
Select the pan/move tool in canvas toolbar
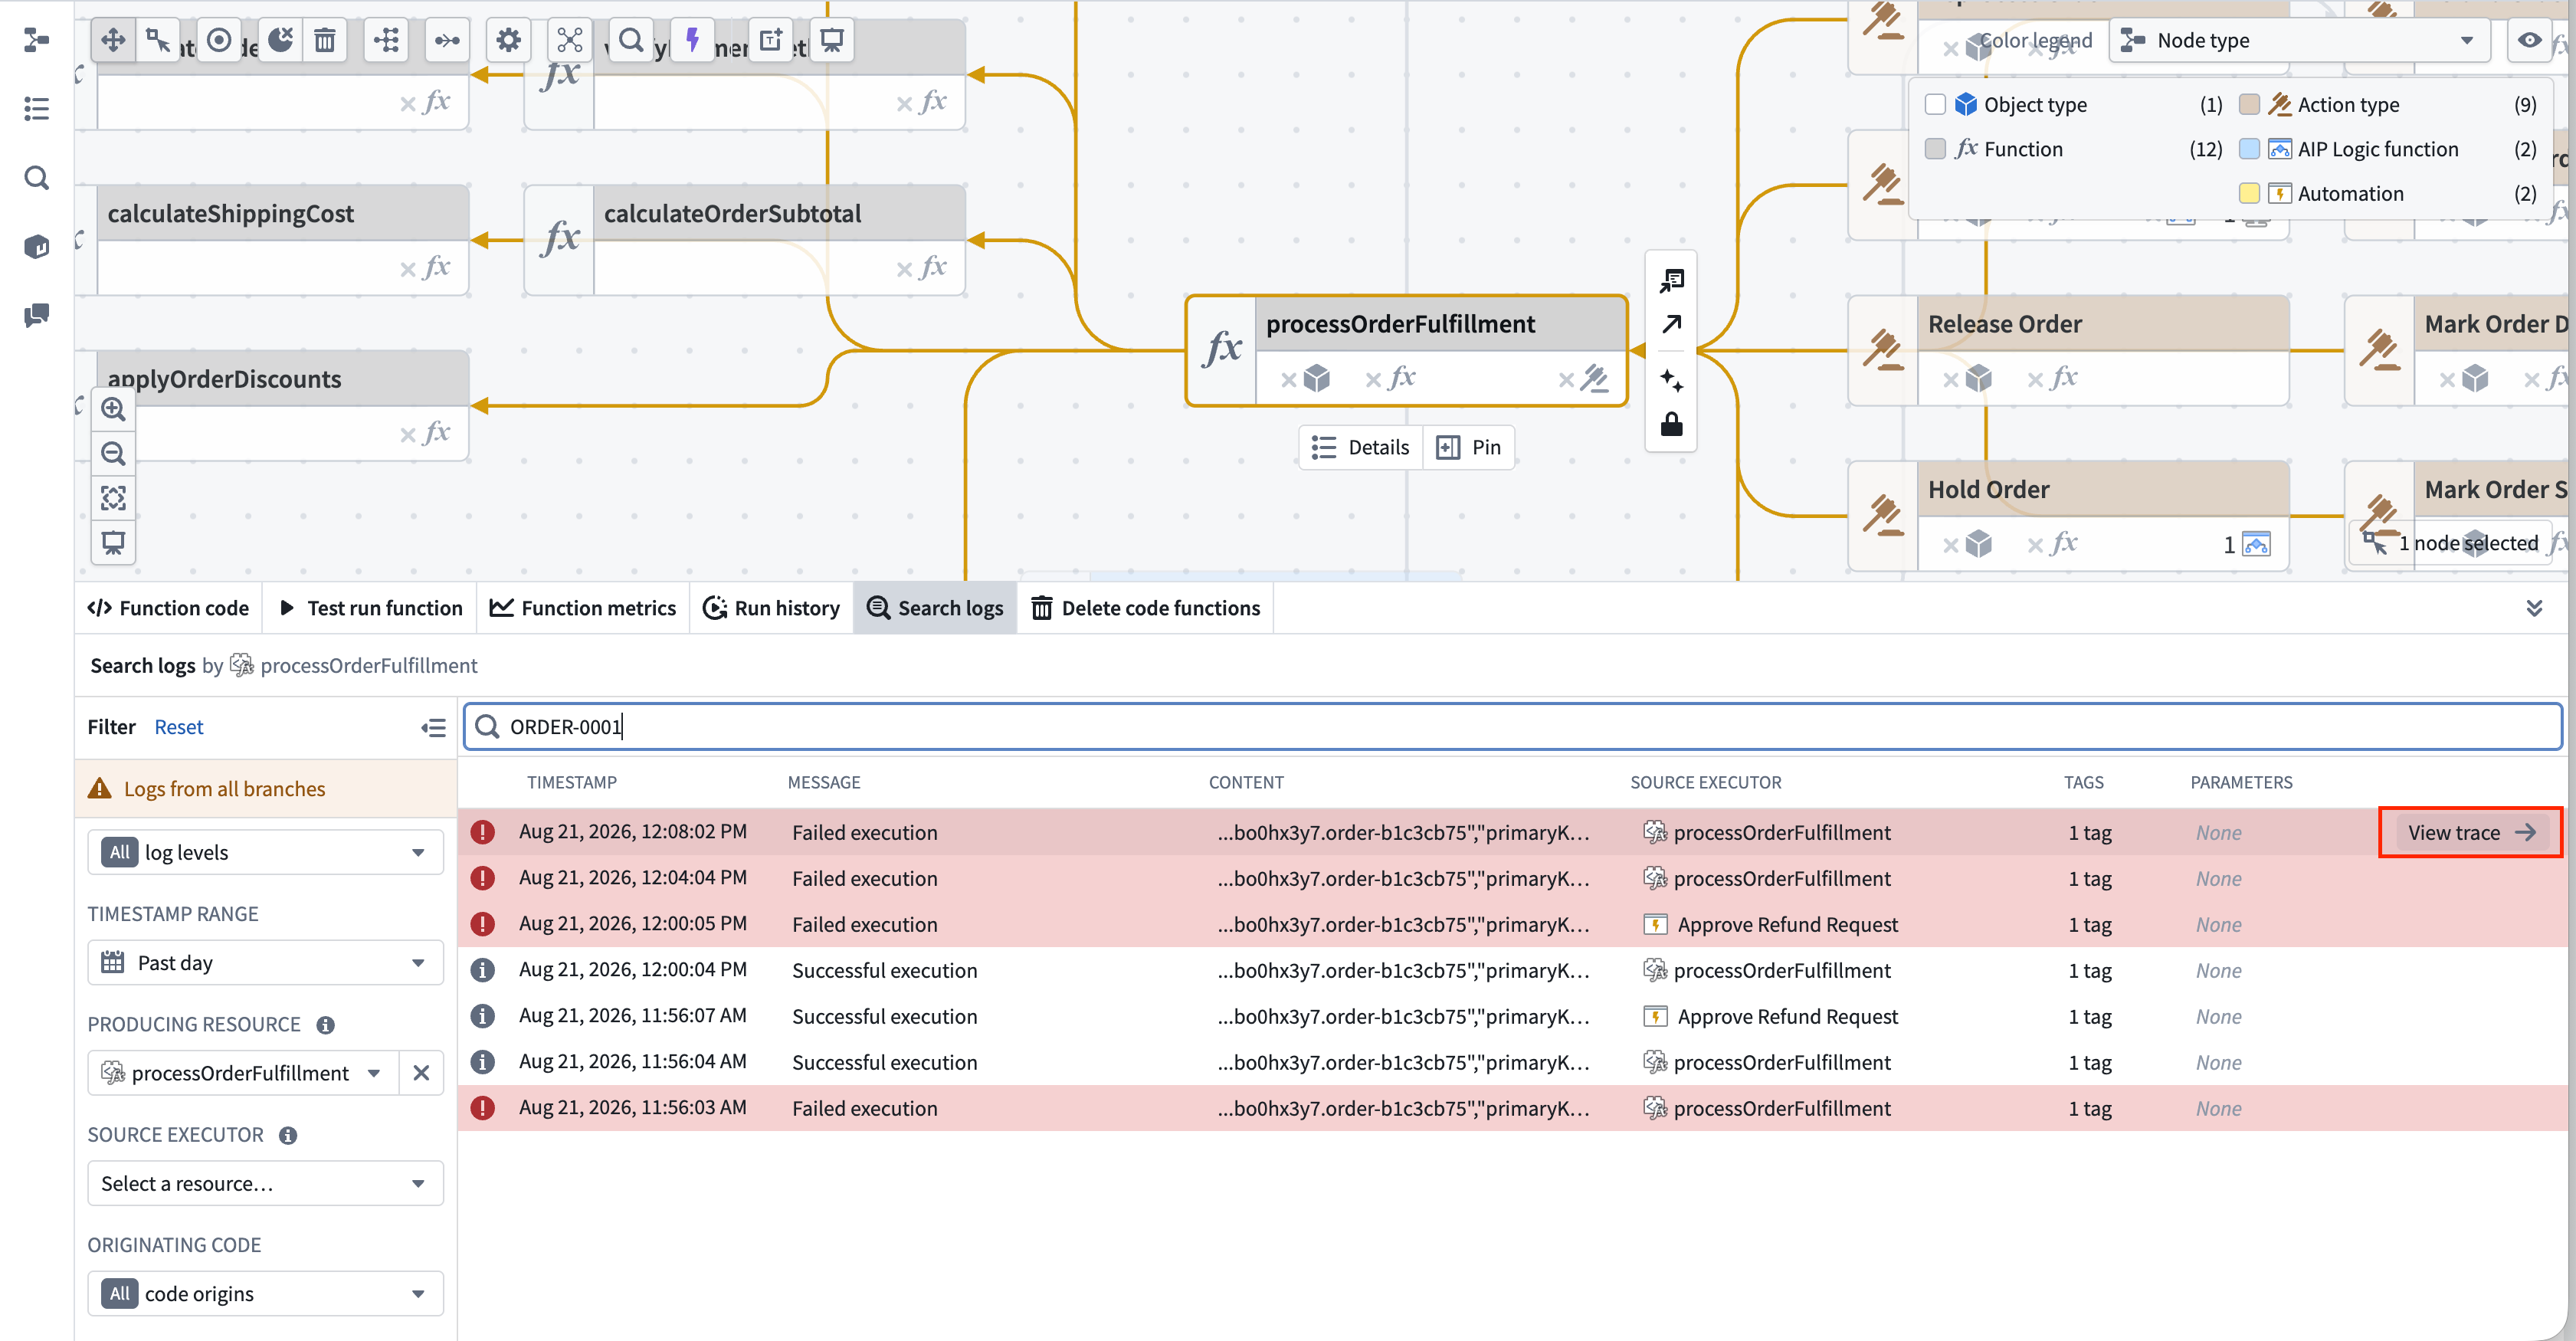(x=113, y=40)
